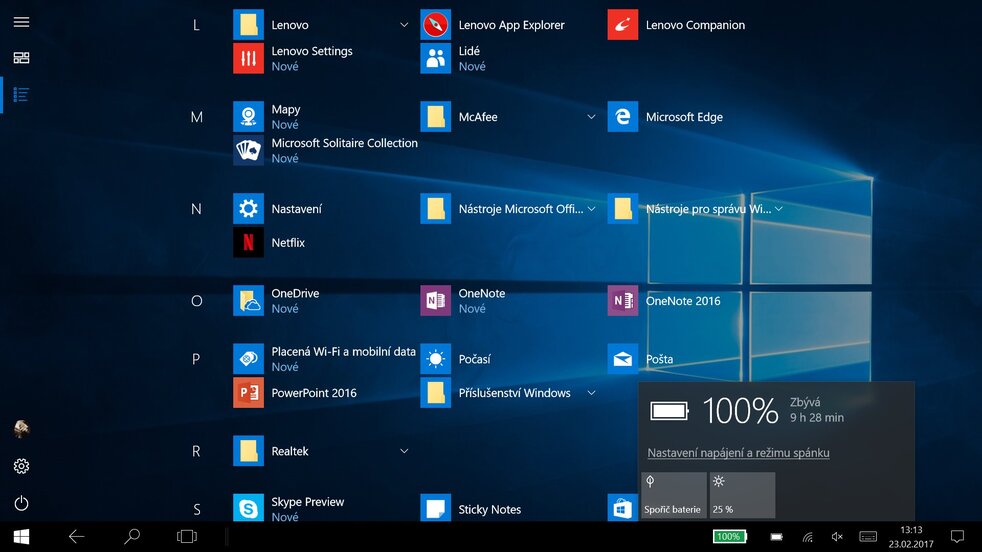Click the Windows Start button
Image resolution: width=982 pixels, height=552 pixels.
21,537
